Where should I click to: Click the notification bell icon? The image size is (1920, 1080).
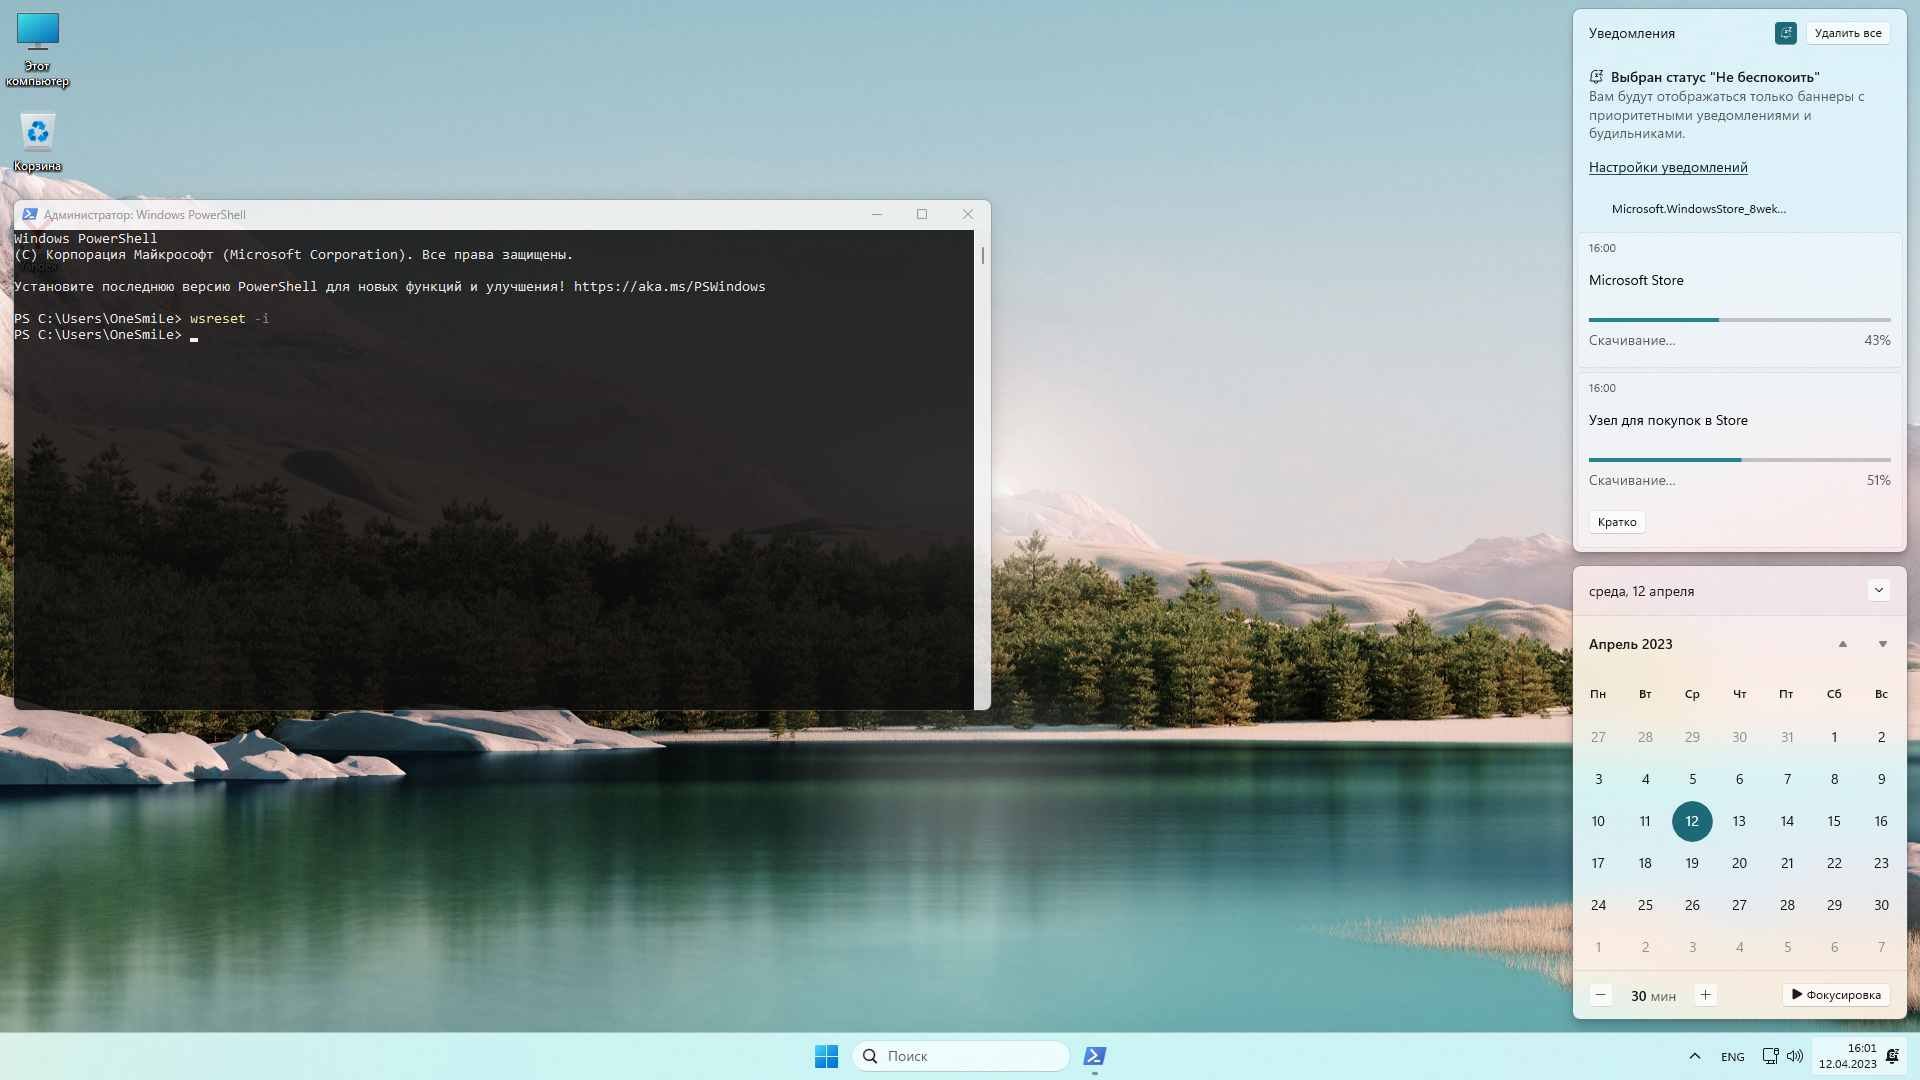click(1895, 1055)
